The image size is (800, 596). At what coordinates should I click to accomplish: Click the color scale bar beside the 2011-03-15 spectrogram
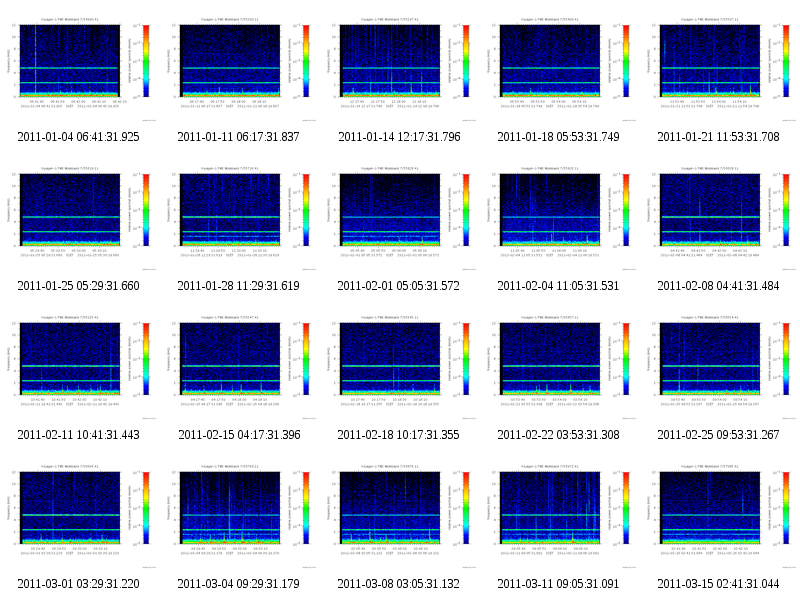click(x=786, y=508)
